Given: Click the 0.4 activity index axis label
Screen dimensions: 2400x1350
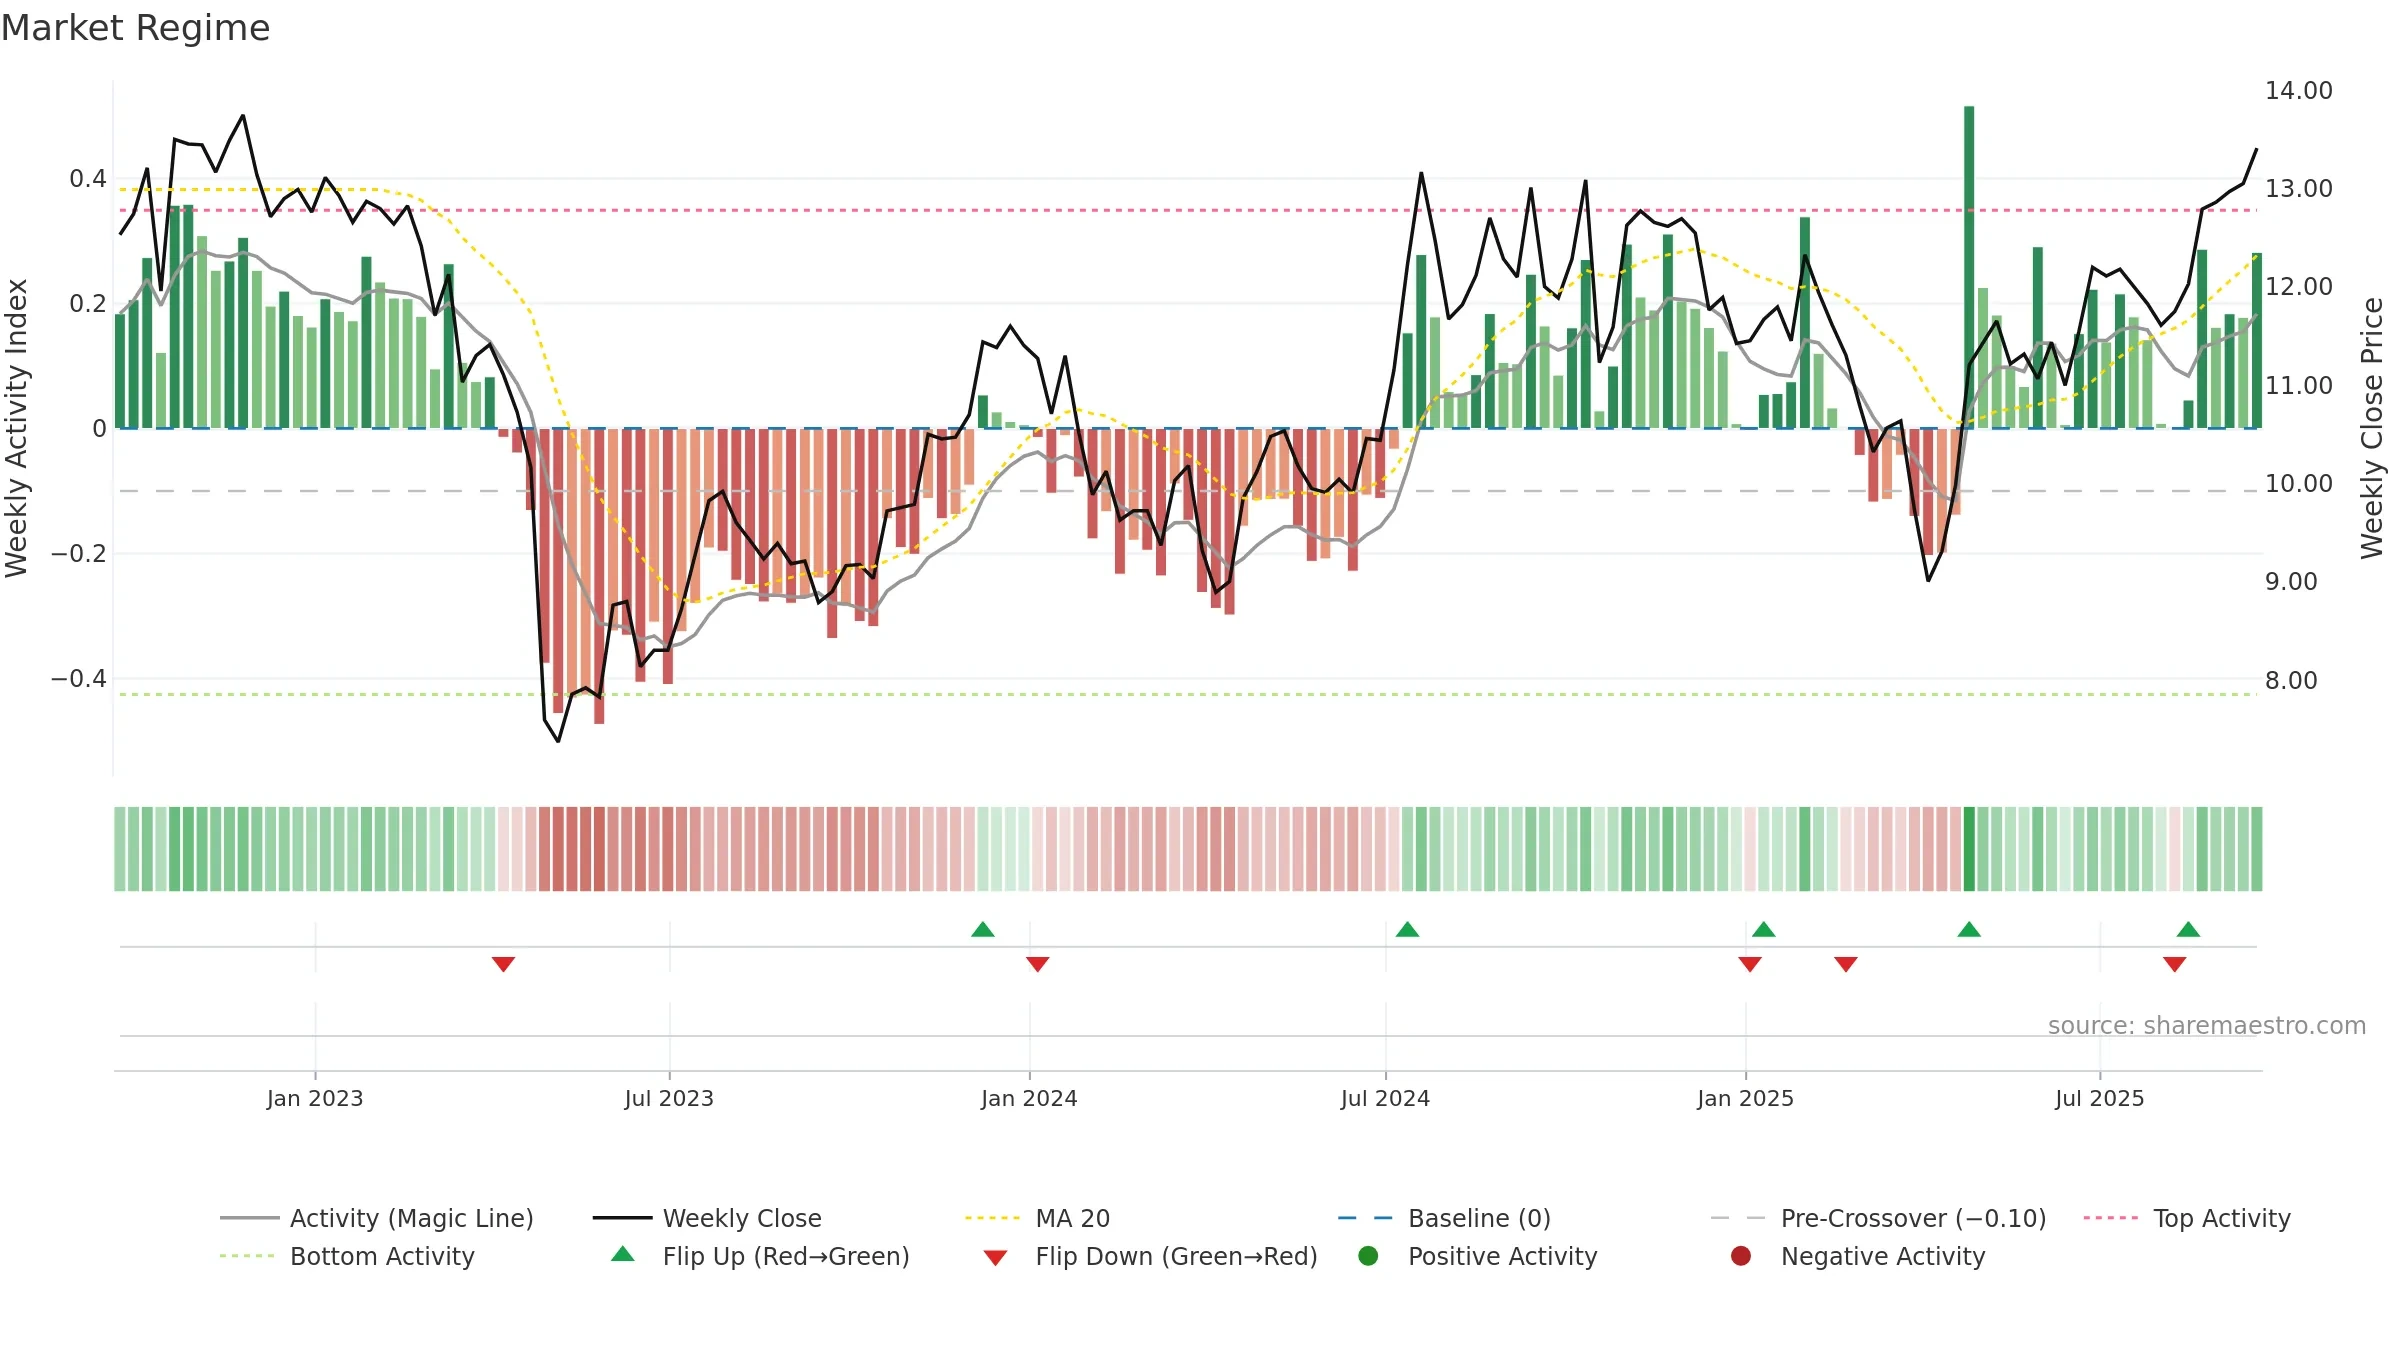Looking at the screenshot, I should tap(88, 178).
